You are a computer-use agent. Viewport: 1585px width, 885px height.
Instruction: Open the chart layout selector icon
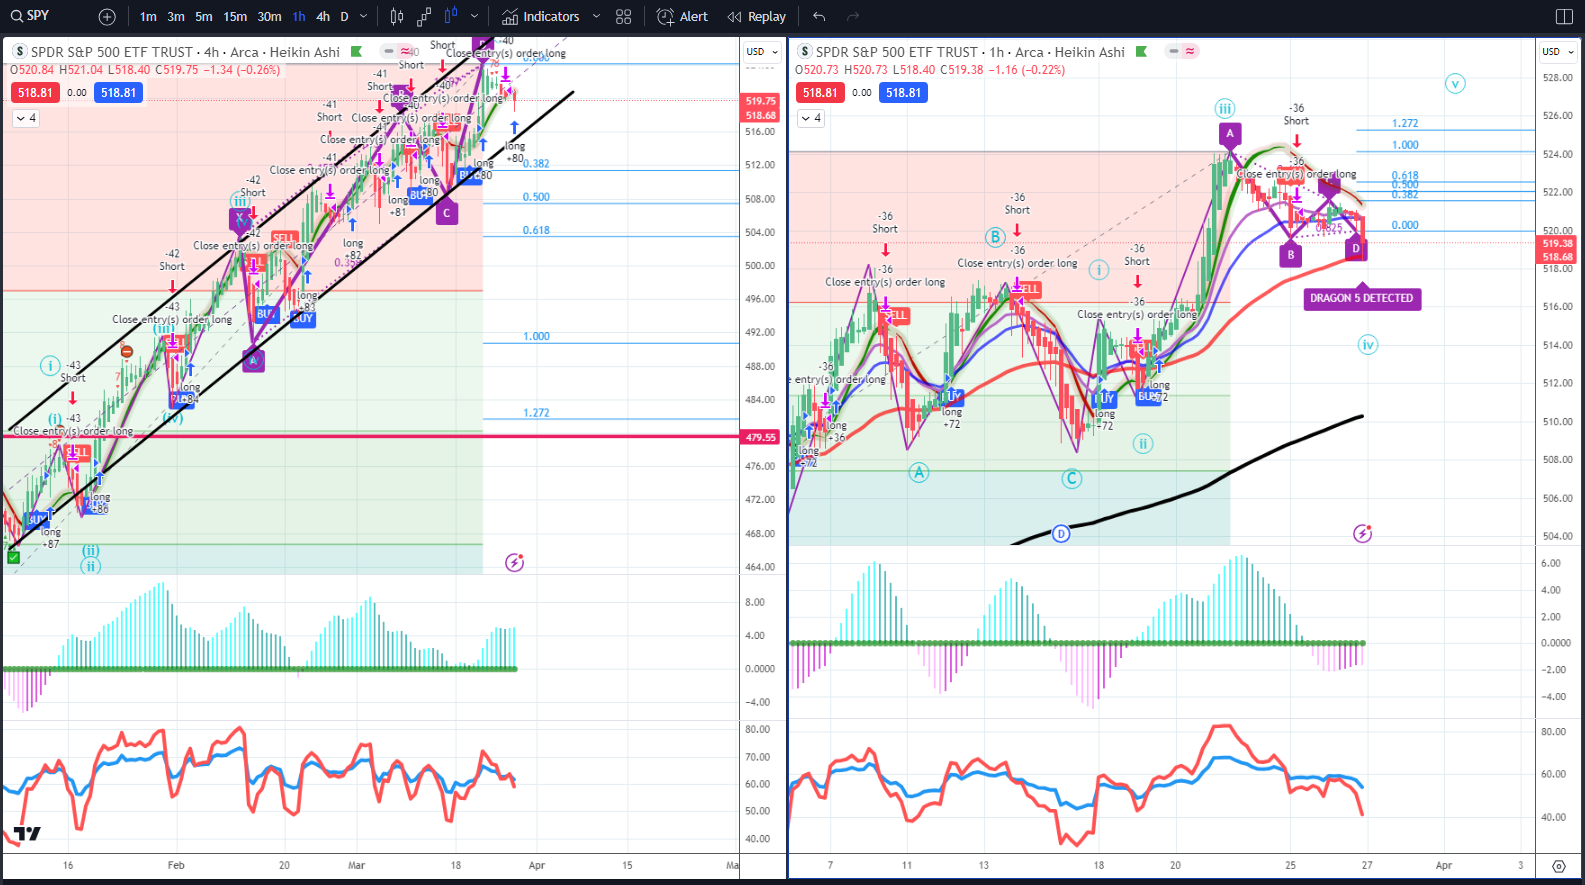pos(1564,17)
